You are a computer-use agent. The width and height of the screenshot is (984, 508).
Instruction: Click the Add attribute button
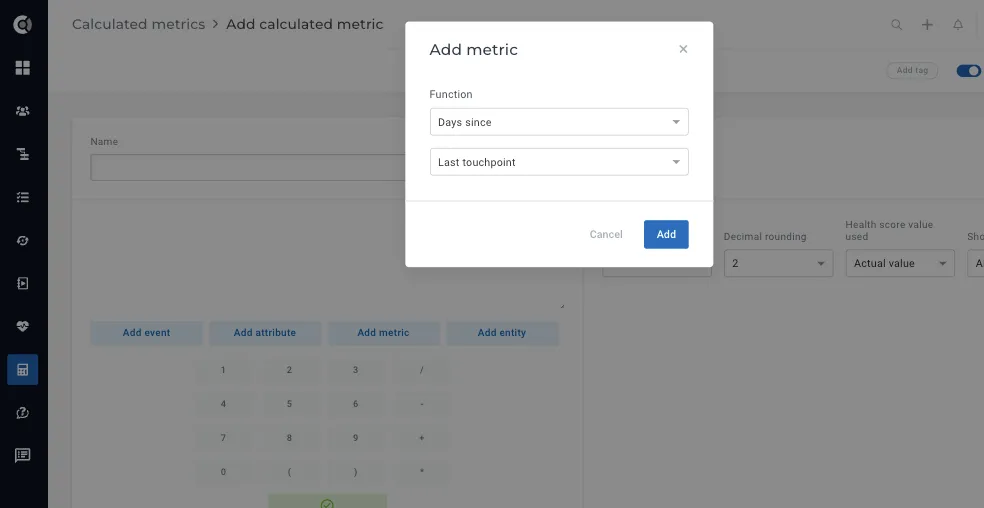pyautogui.click(x=265, y=333)
